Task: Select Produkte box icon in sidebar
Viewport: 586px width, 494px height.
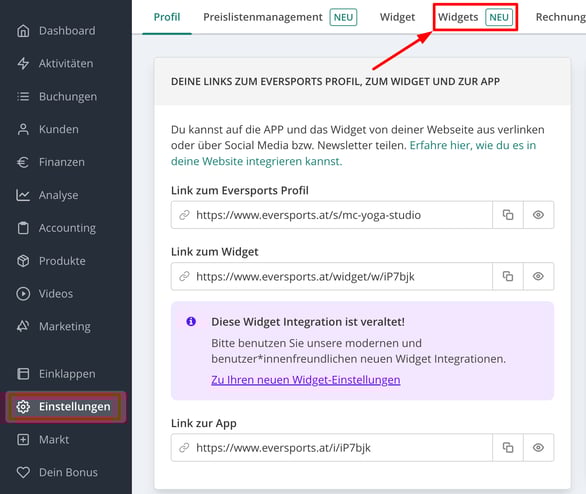Action: pos(23,261)
